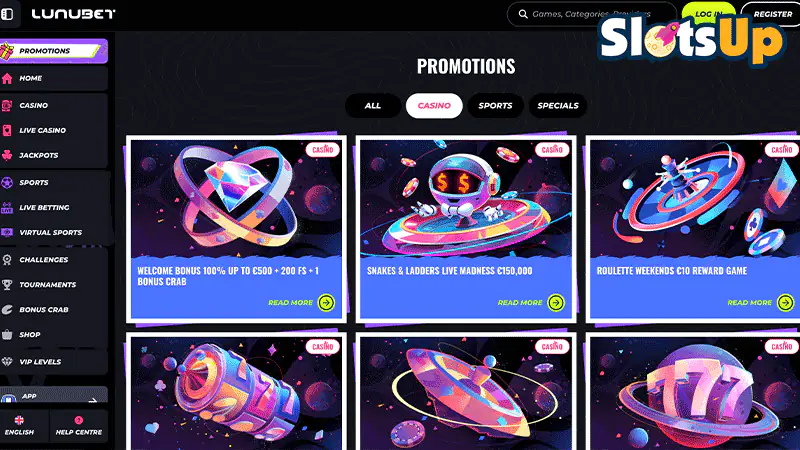This screenshot has width=800, height=450.
Task: Expand the App section arrow
Action: (x=92, y=400)
